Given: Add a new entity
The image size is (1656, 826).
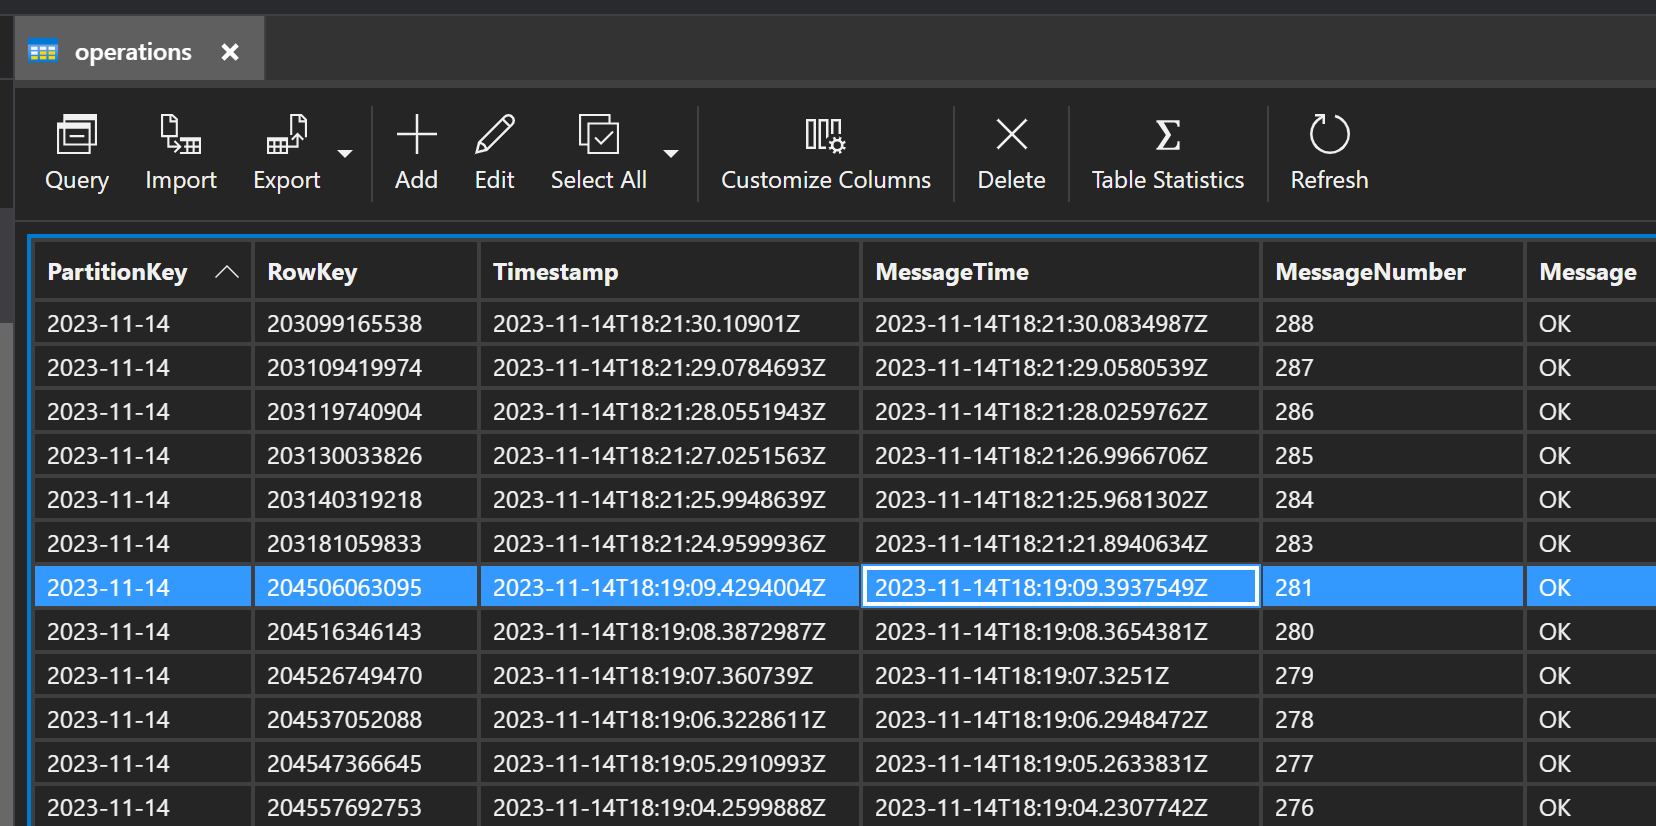Looking at the screenshot, I should 416,152.
